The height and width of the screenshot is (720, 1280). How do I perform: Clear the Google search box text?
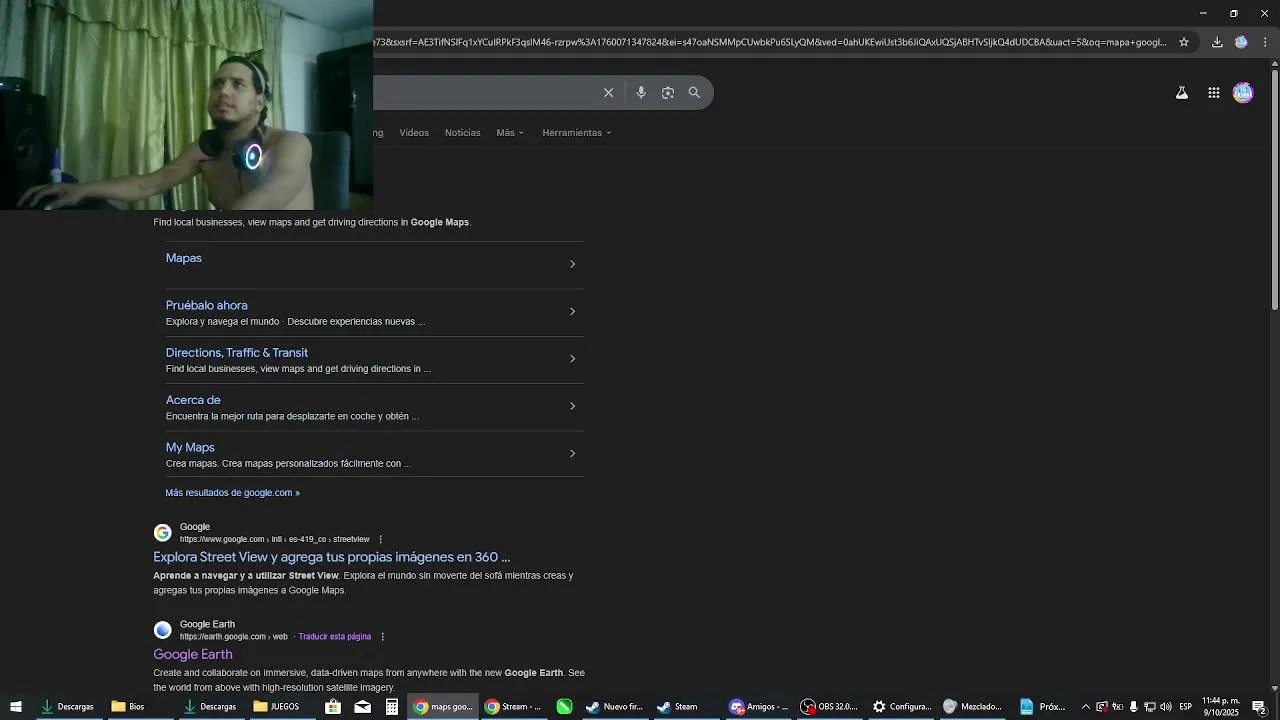tap(608, 93)
